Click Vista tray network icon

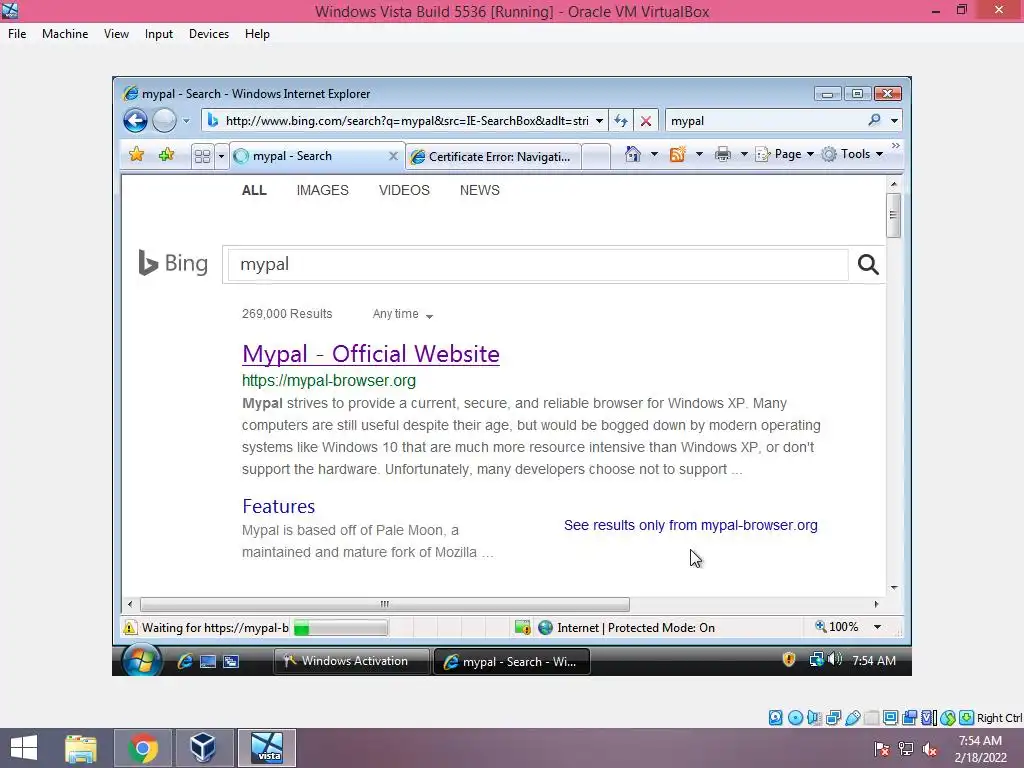click(816, 660)
